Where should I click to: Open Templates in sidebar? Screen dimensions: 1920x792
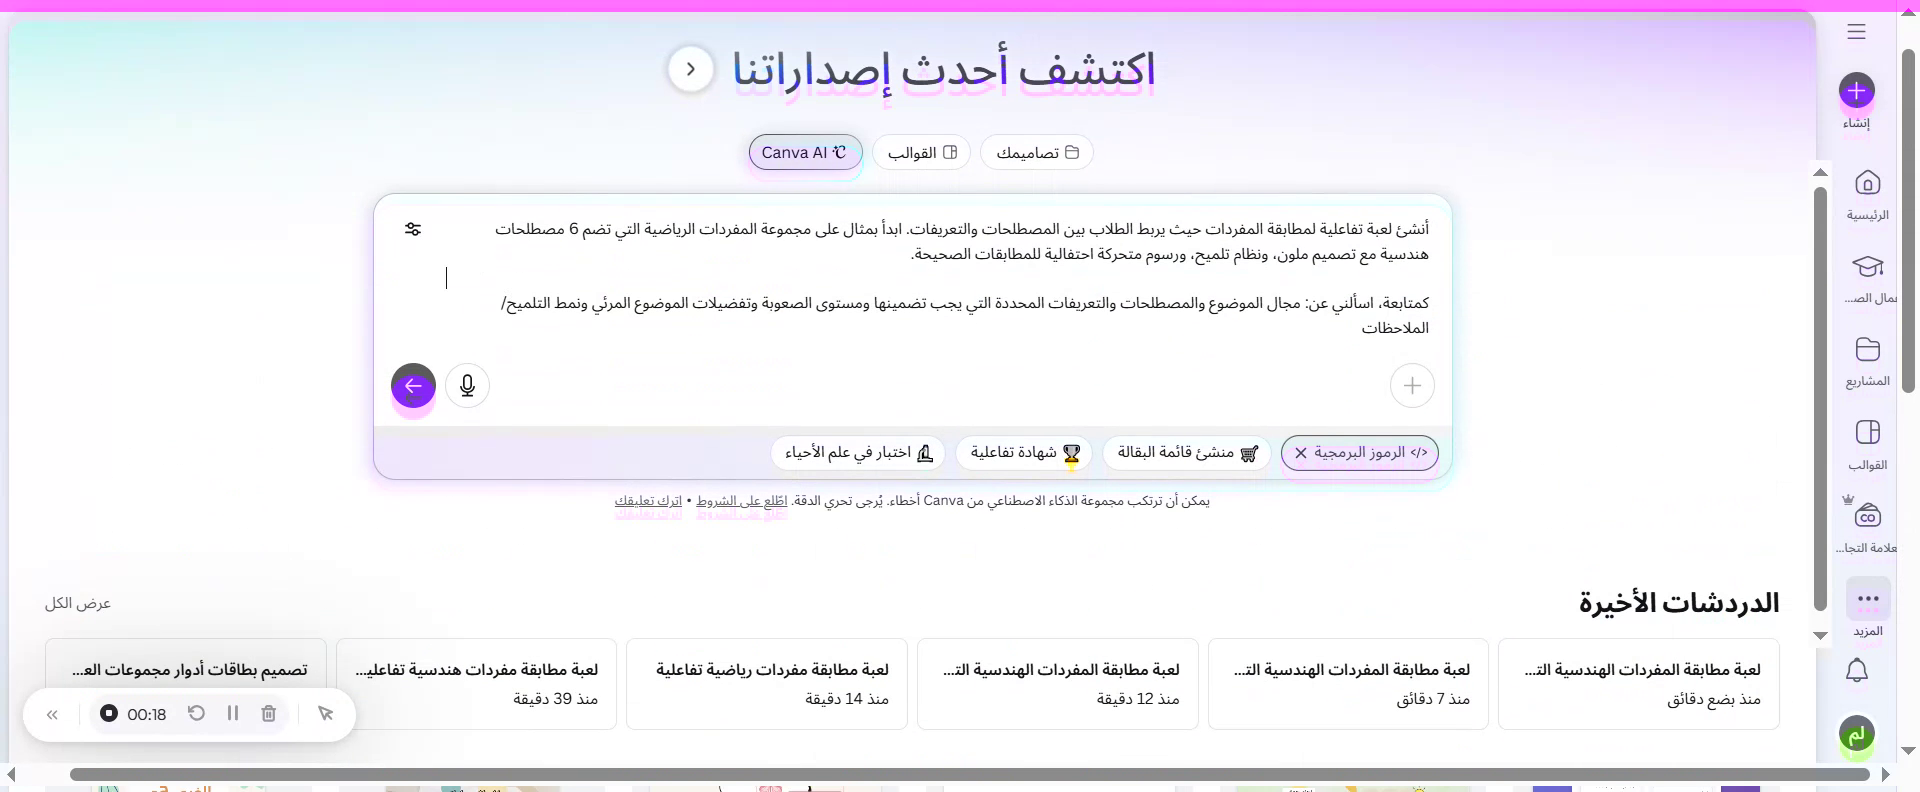click(x=1867, y=444)
